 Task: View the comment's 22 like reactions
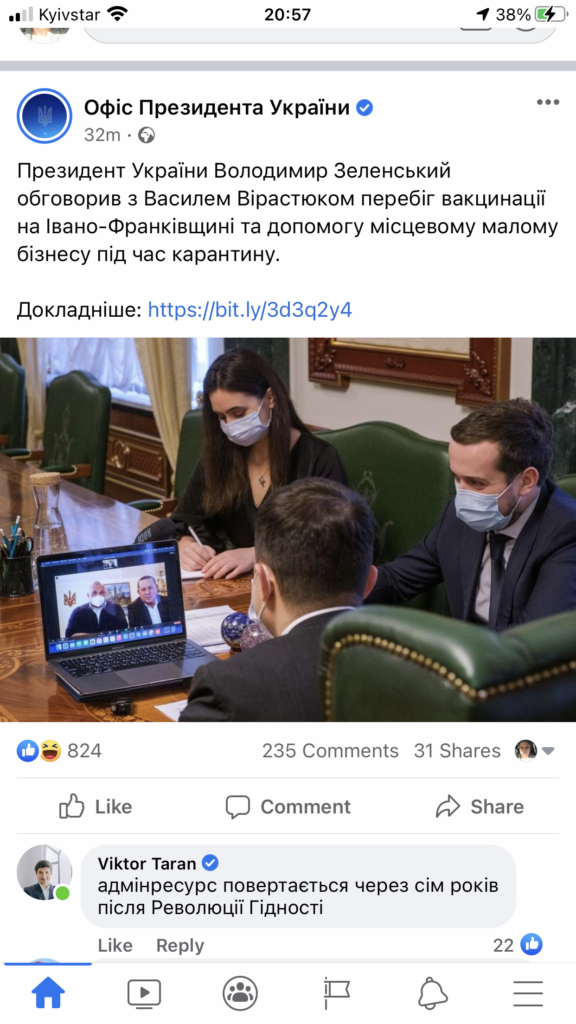point(518,944)
